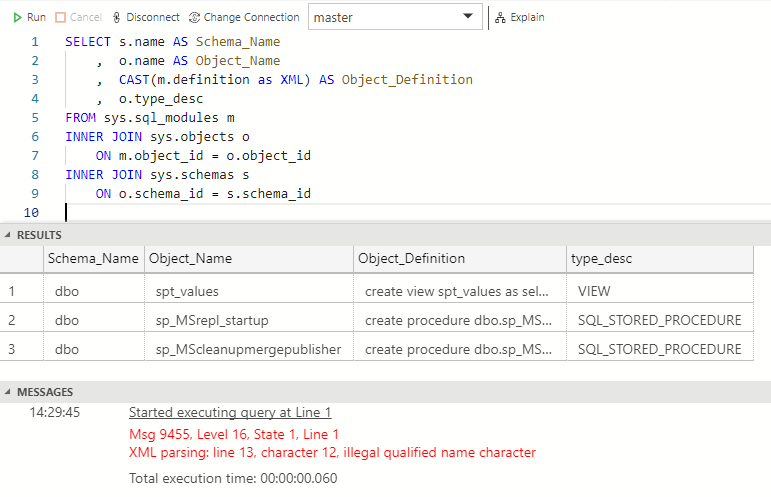Viewport: 771px width, 497px height.
Task: Click the green Run play icon
Action: [x=18, y=17]
